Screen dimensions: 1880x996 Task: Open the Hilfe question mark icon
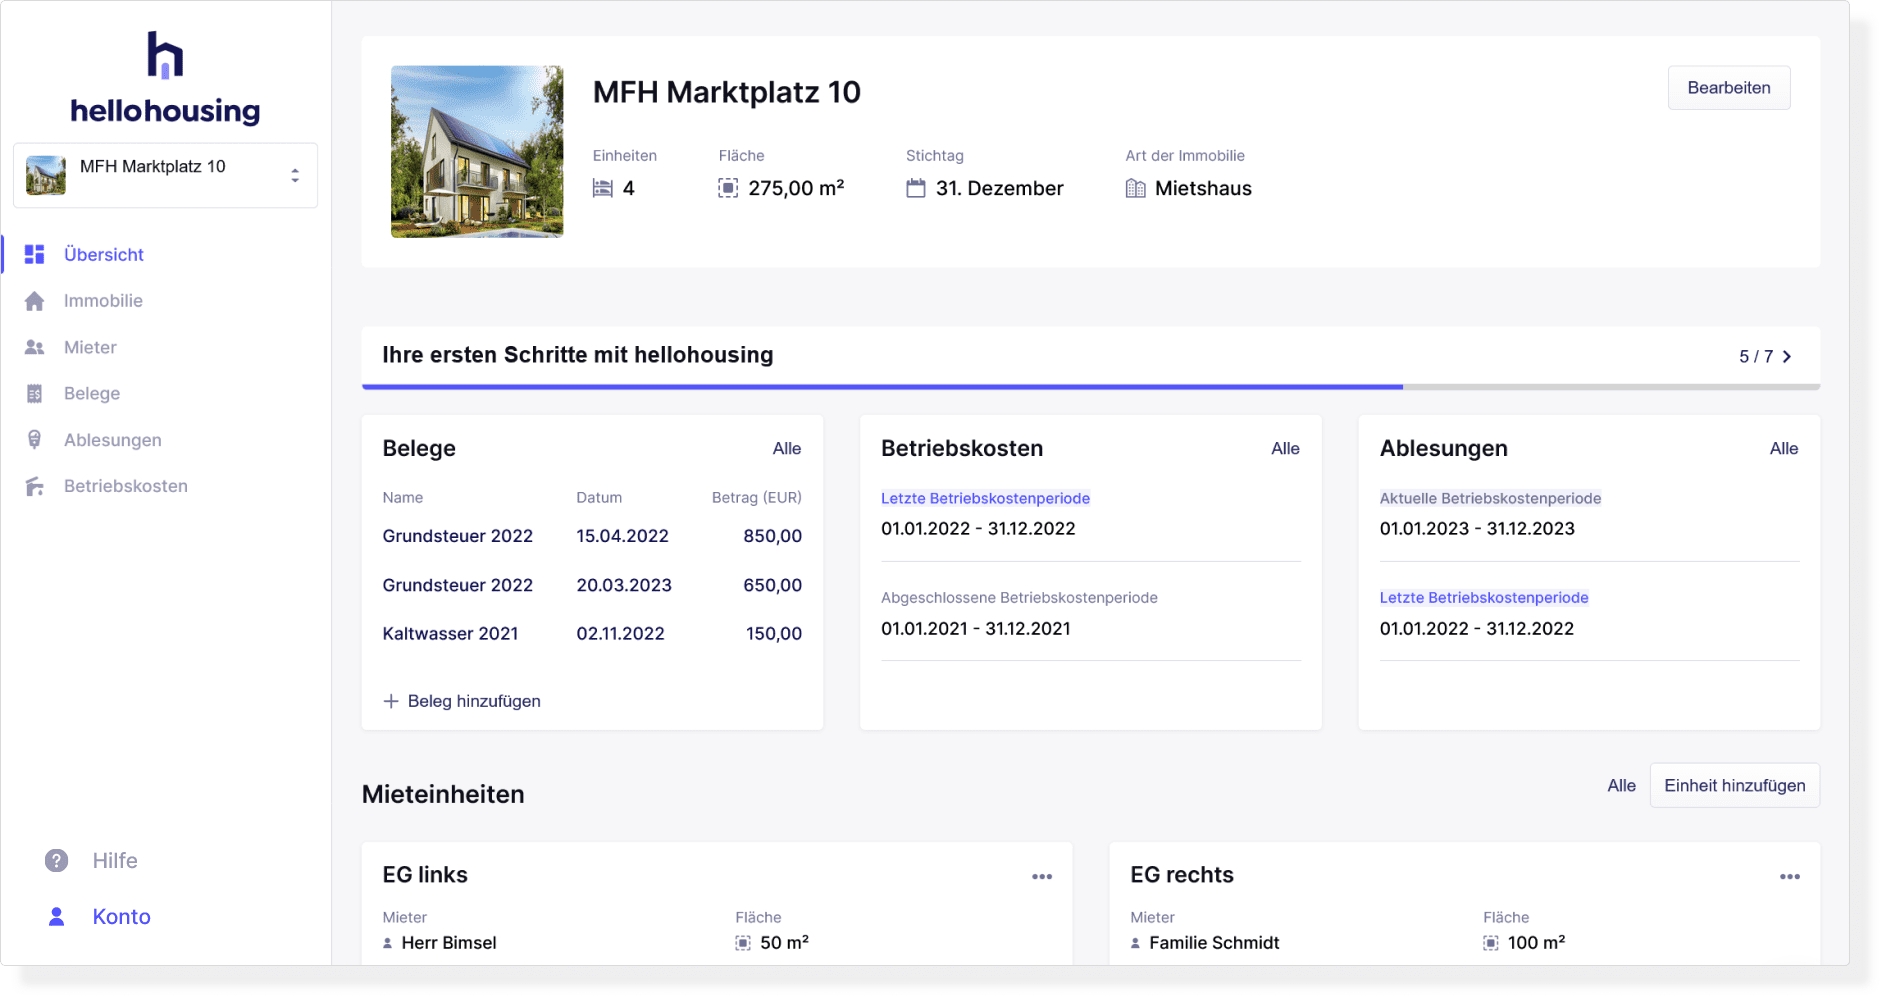(x=57, y=860)
